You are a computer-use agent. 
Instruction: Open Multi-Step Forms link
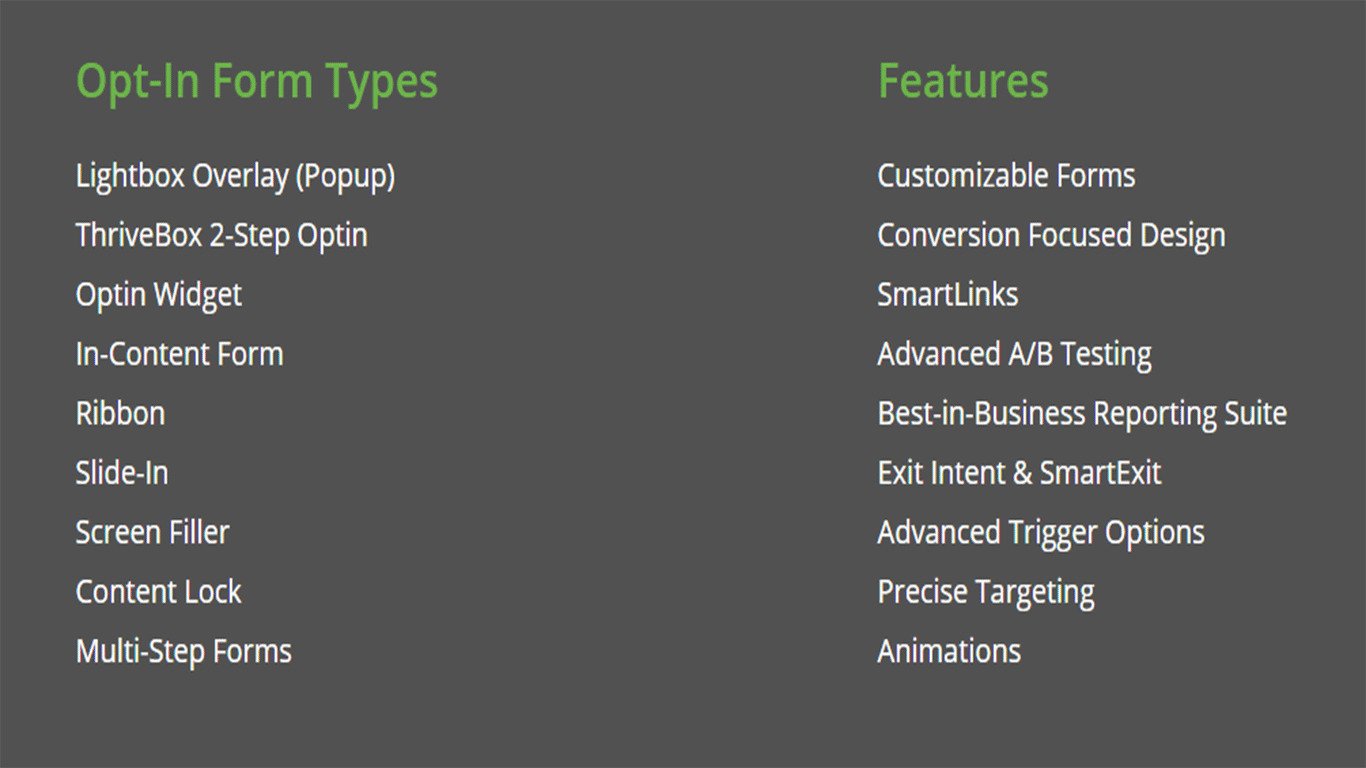(x=184, y=652)
